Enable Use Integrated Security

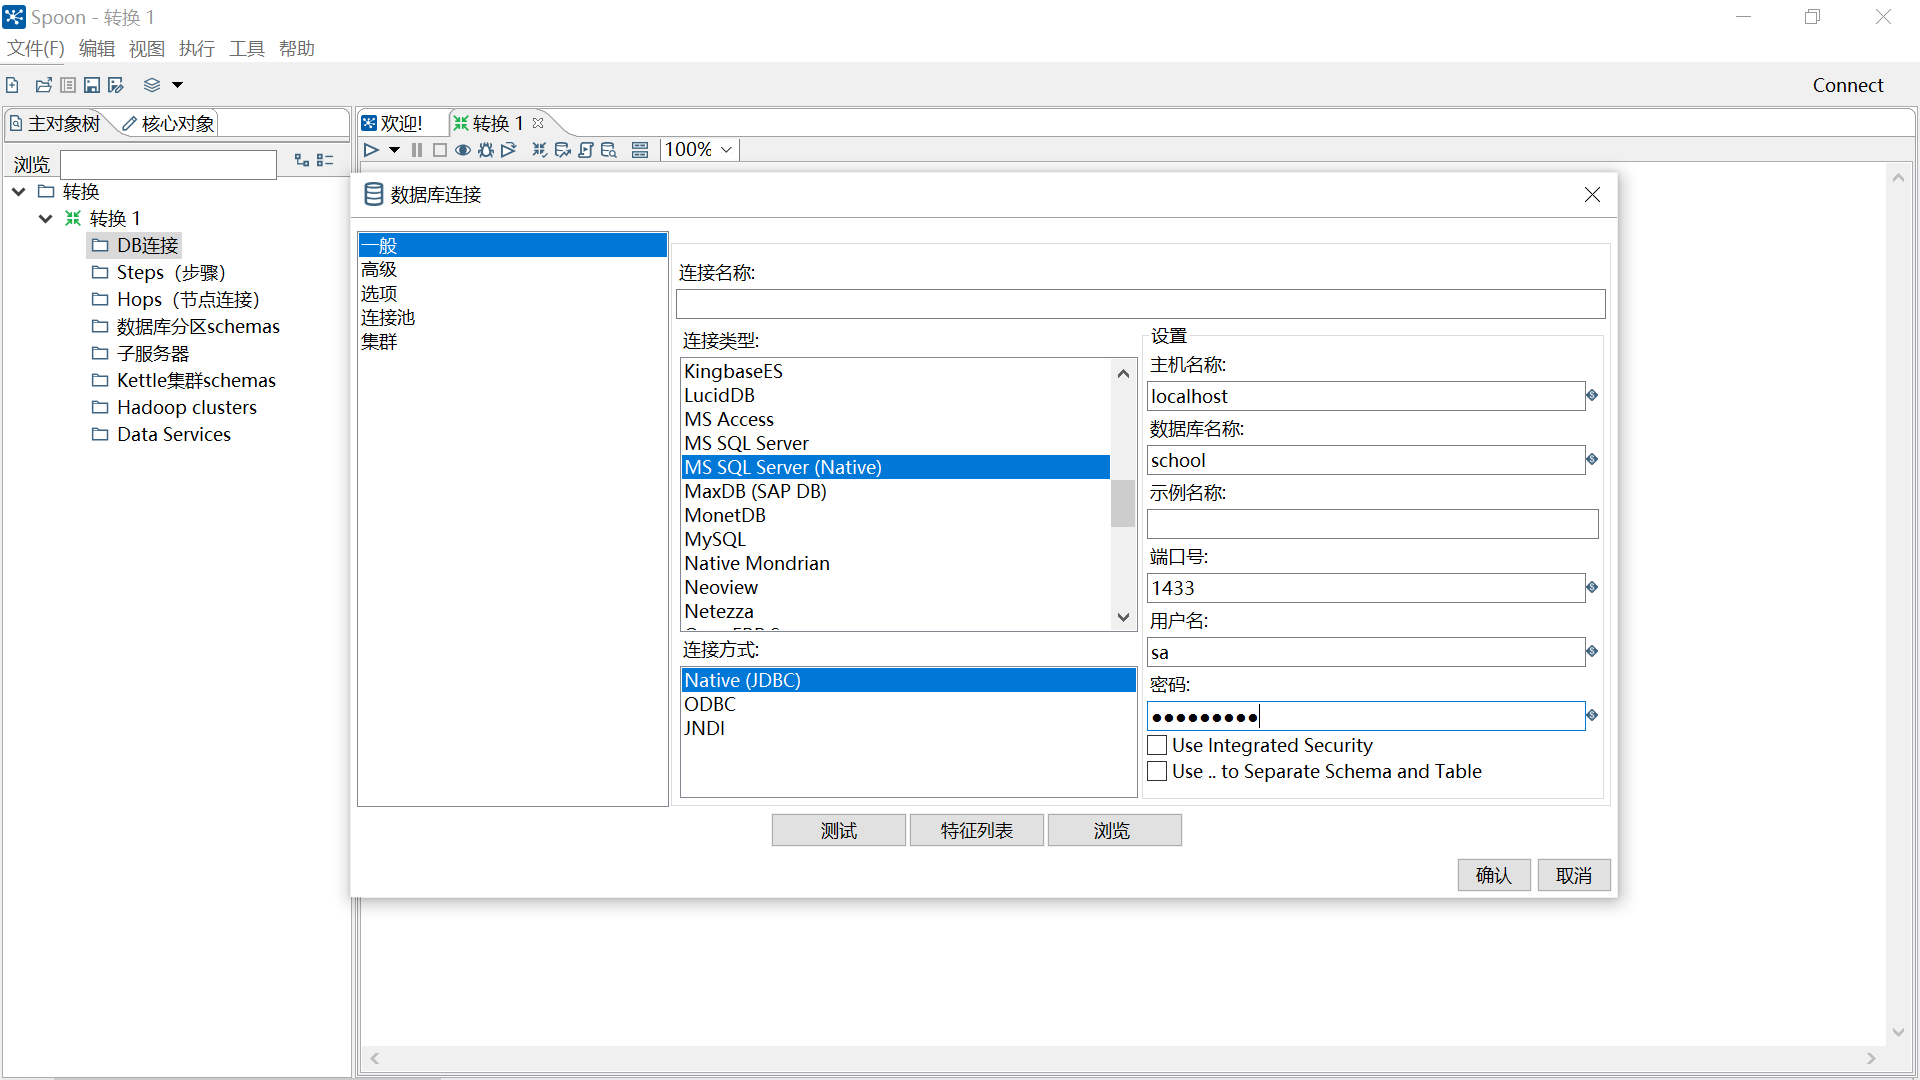1157,744
